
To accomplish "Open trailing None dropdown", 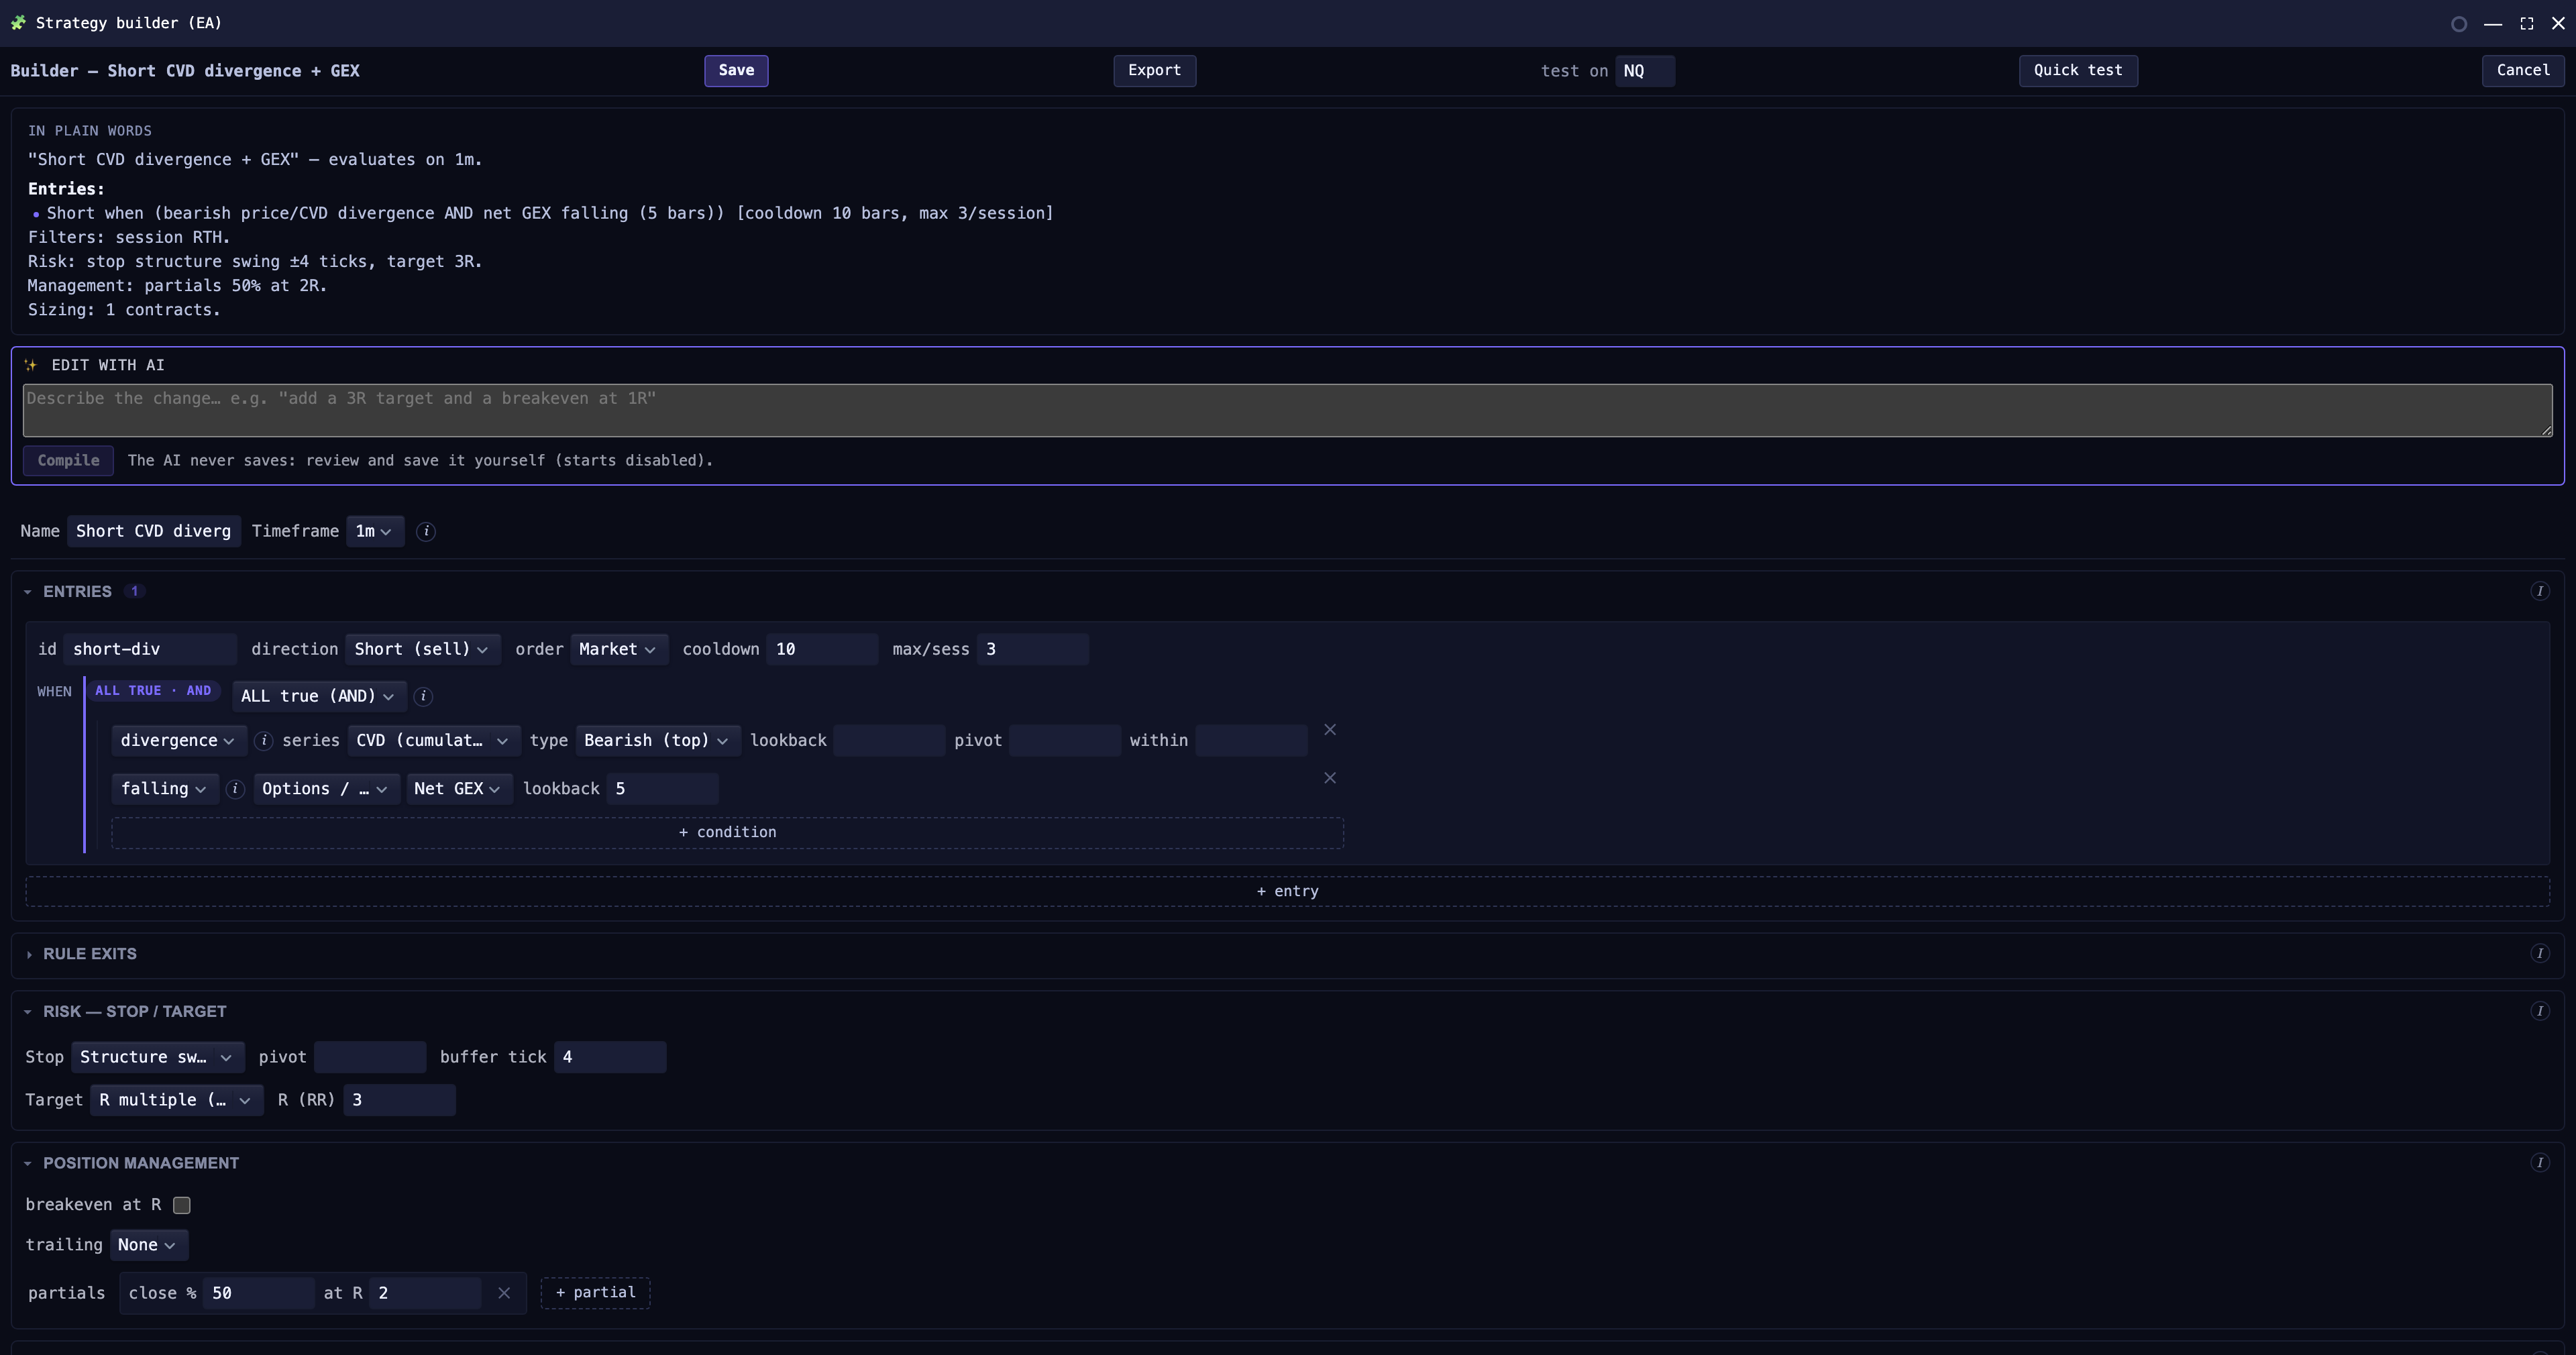I will point(149,1246).
